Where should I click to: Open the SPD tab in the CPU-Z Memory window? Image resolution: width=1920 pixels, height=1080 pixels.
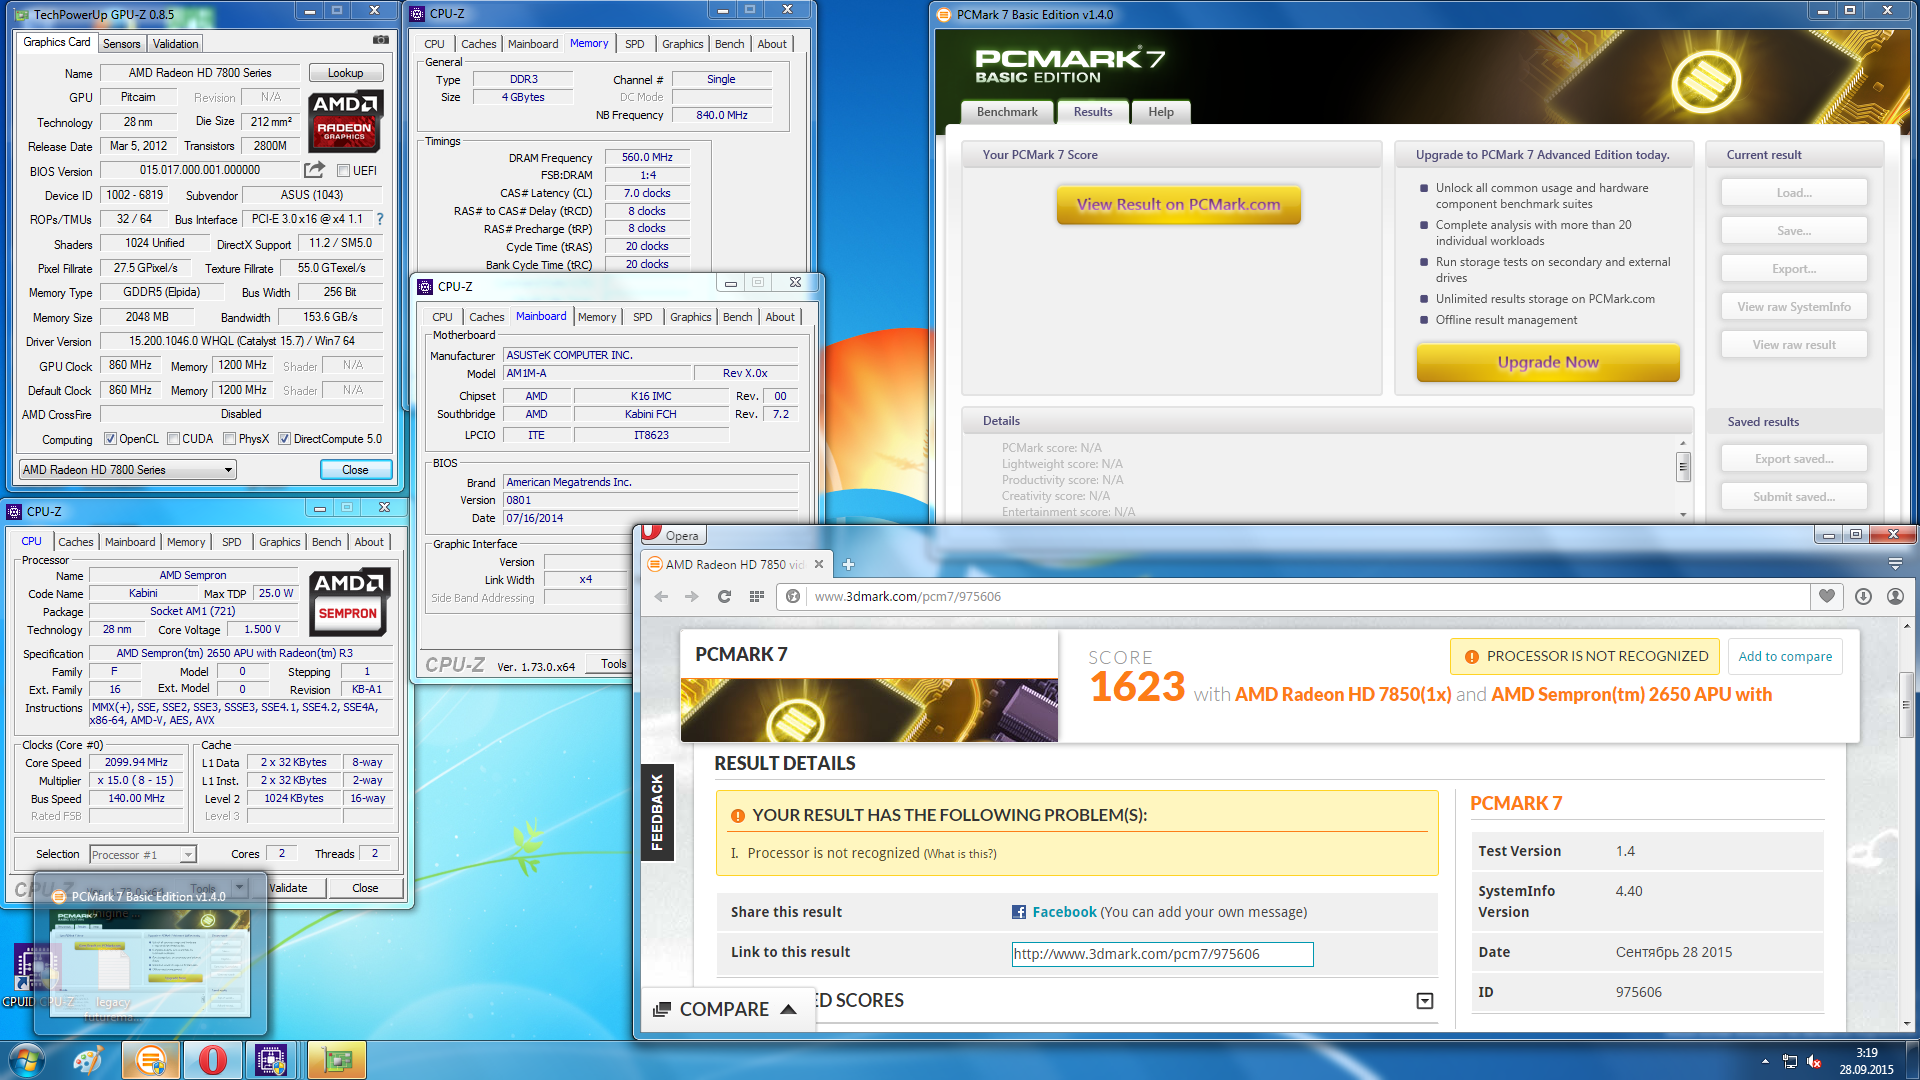634,44
